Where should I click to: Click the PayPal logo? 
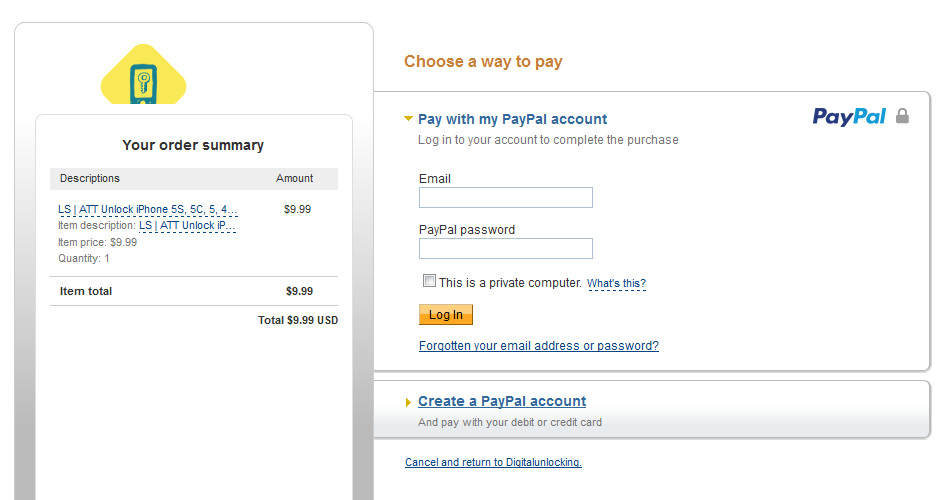coord(849,116)
